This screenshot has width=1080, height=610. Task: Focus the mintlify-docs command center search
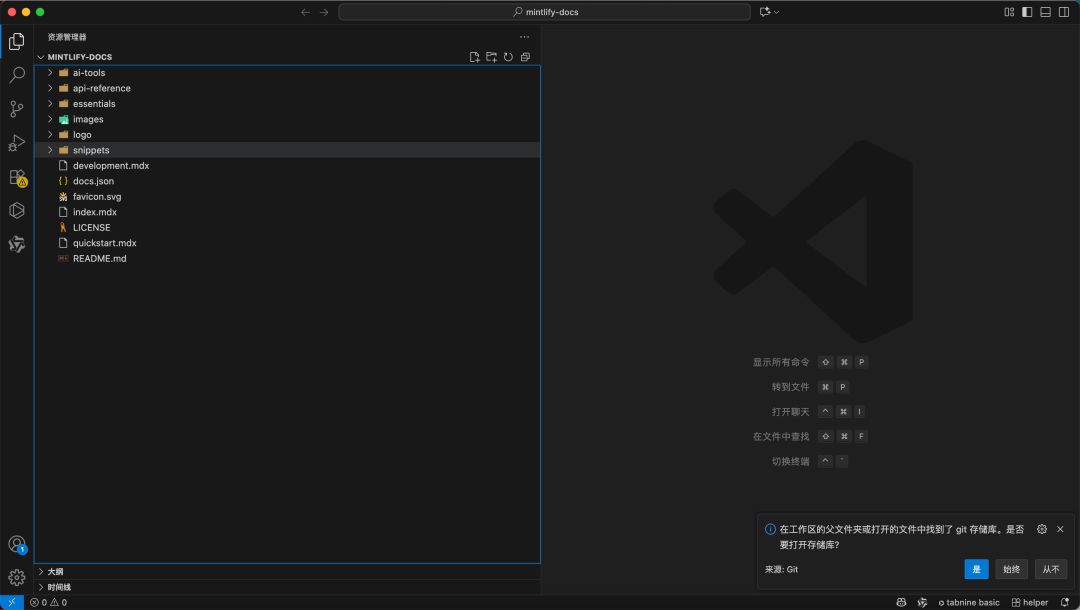point(544,12)
